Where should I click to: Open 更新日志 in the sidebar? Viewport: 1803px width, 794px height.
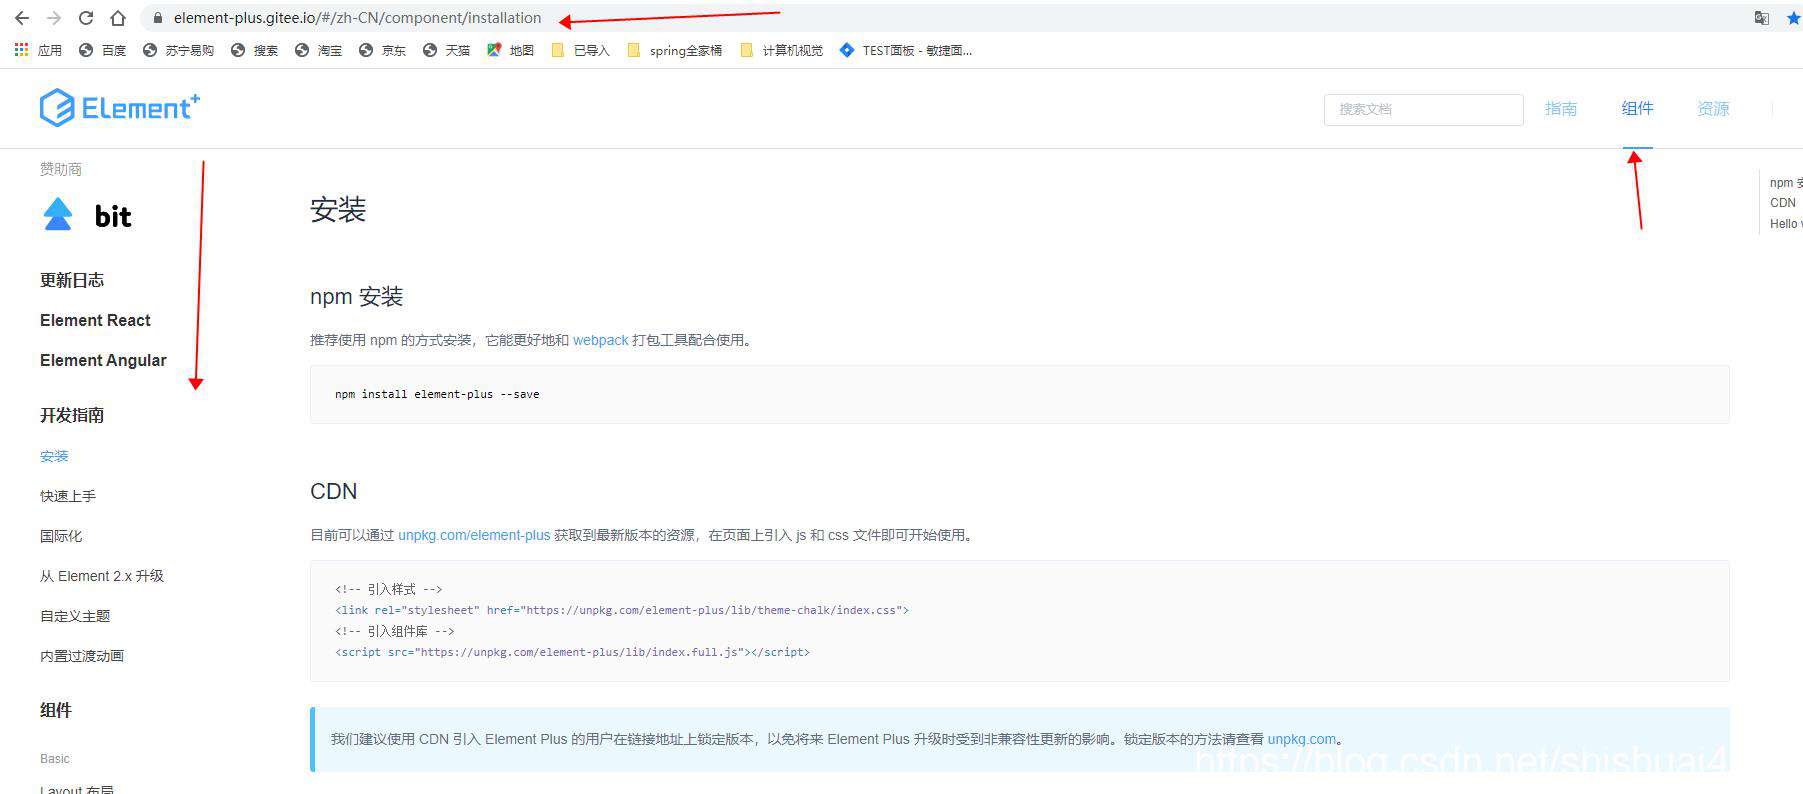tap(72, 280)
